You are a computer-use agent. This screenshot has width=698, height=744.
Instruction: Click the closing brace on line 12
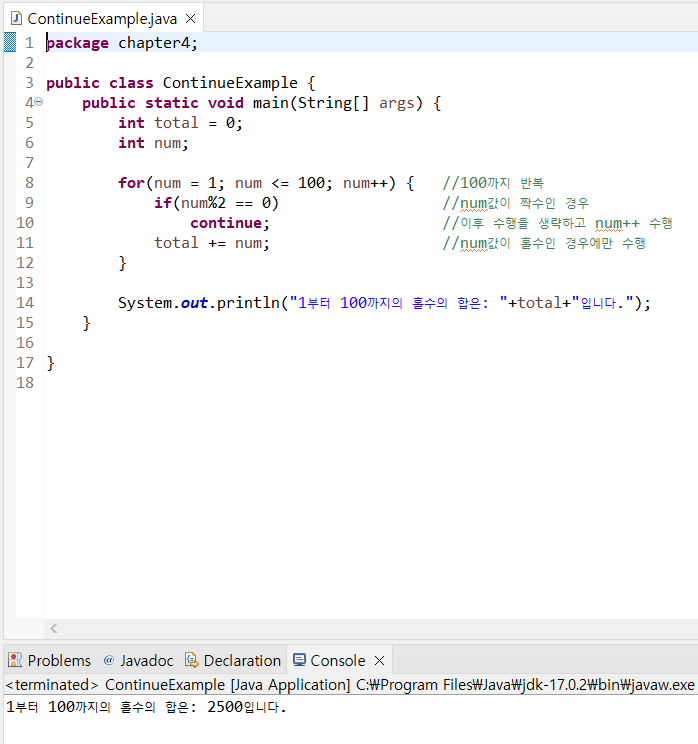coord(122,263)
